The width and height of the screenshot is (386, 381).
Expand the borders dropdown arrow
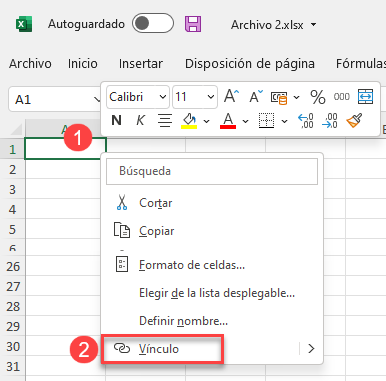[x=284, y=121]
